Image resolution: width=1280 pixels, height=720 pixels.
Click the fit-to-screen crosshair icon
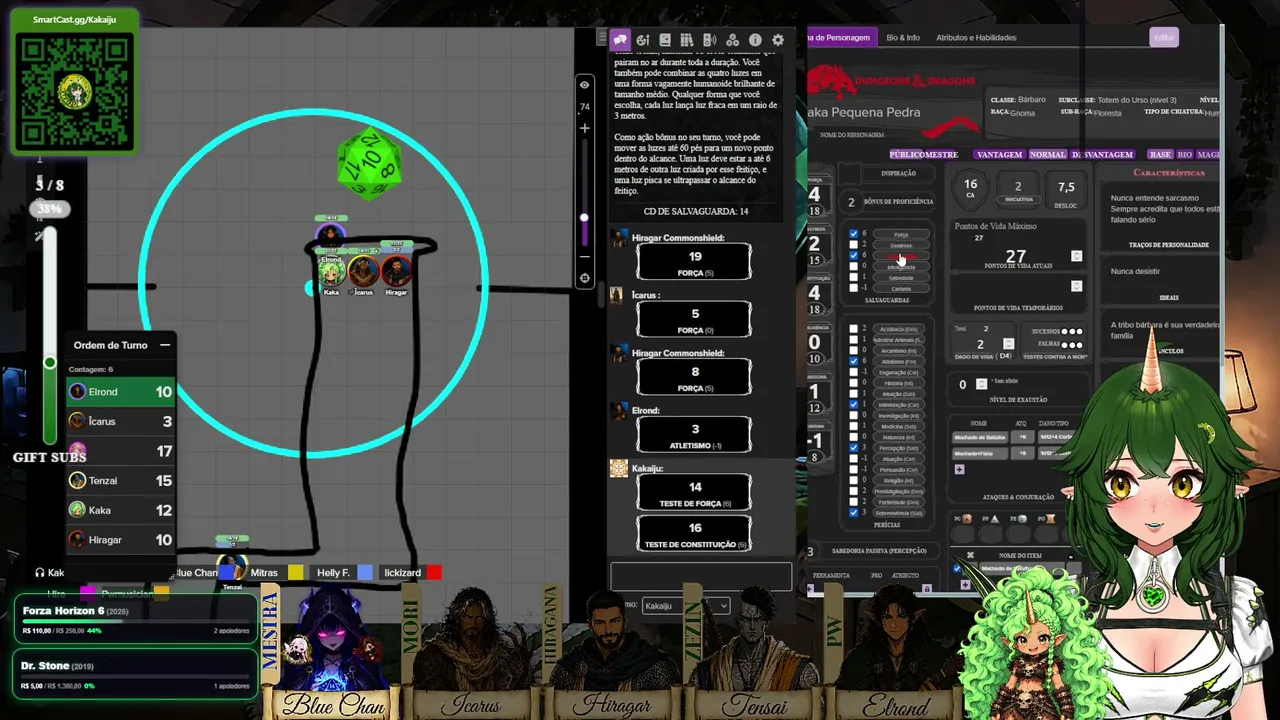585,279
